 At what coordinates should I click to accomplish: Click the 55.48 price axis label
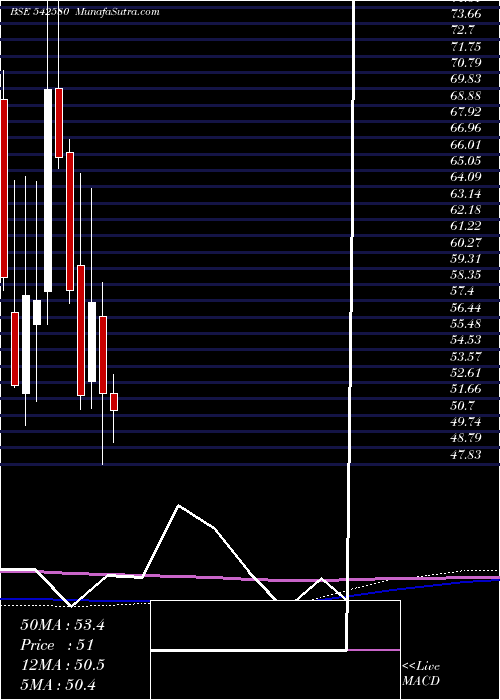(x=466, y=325)
